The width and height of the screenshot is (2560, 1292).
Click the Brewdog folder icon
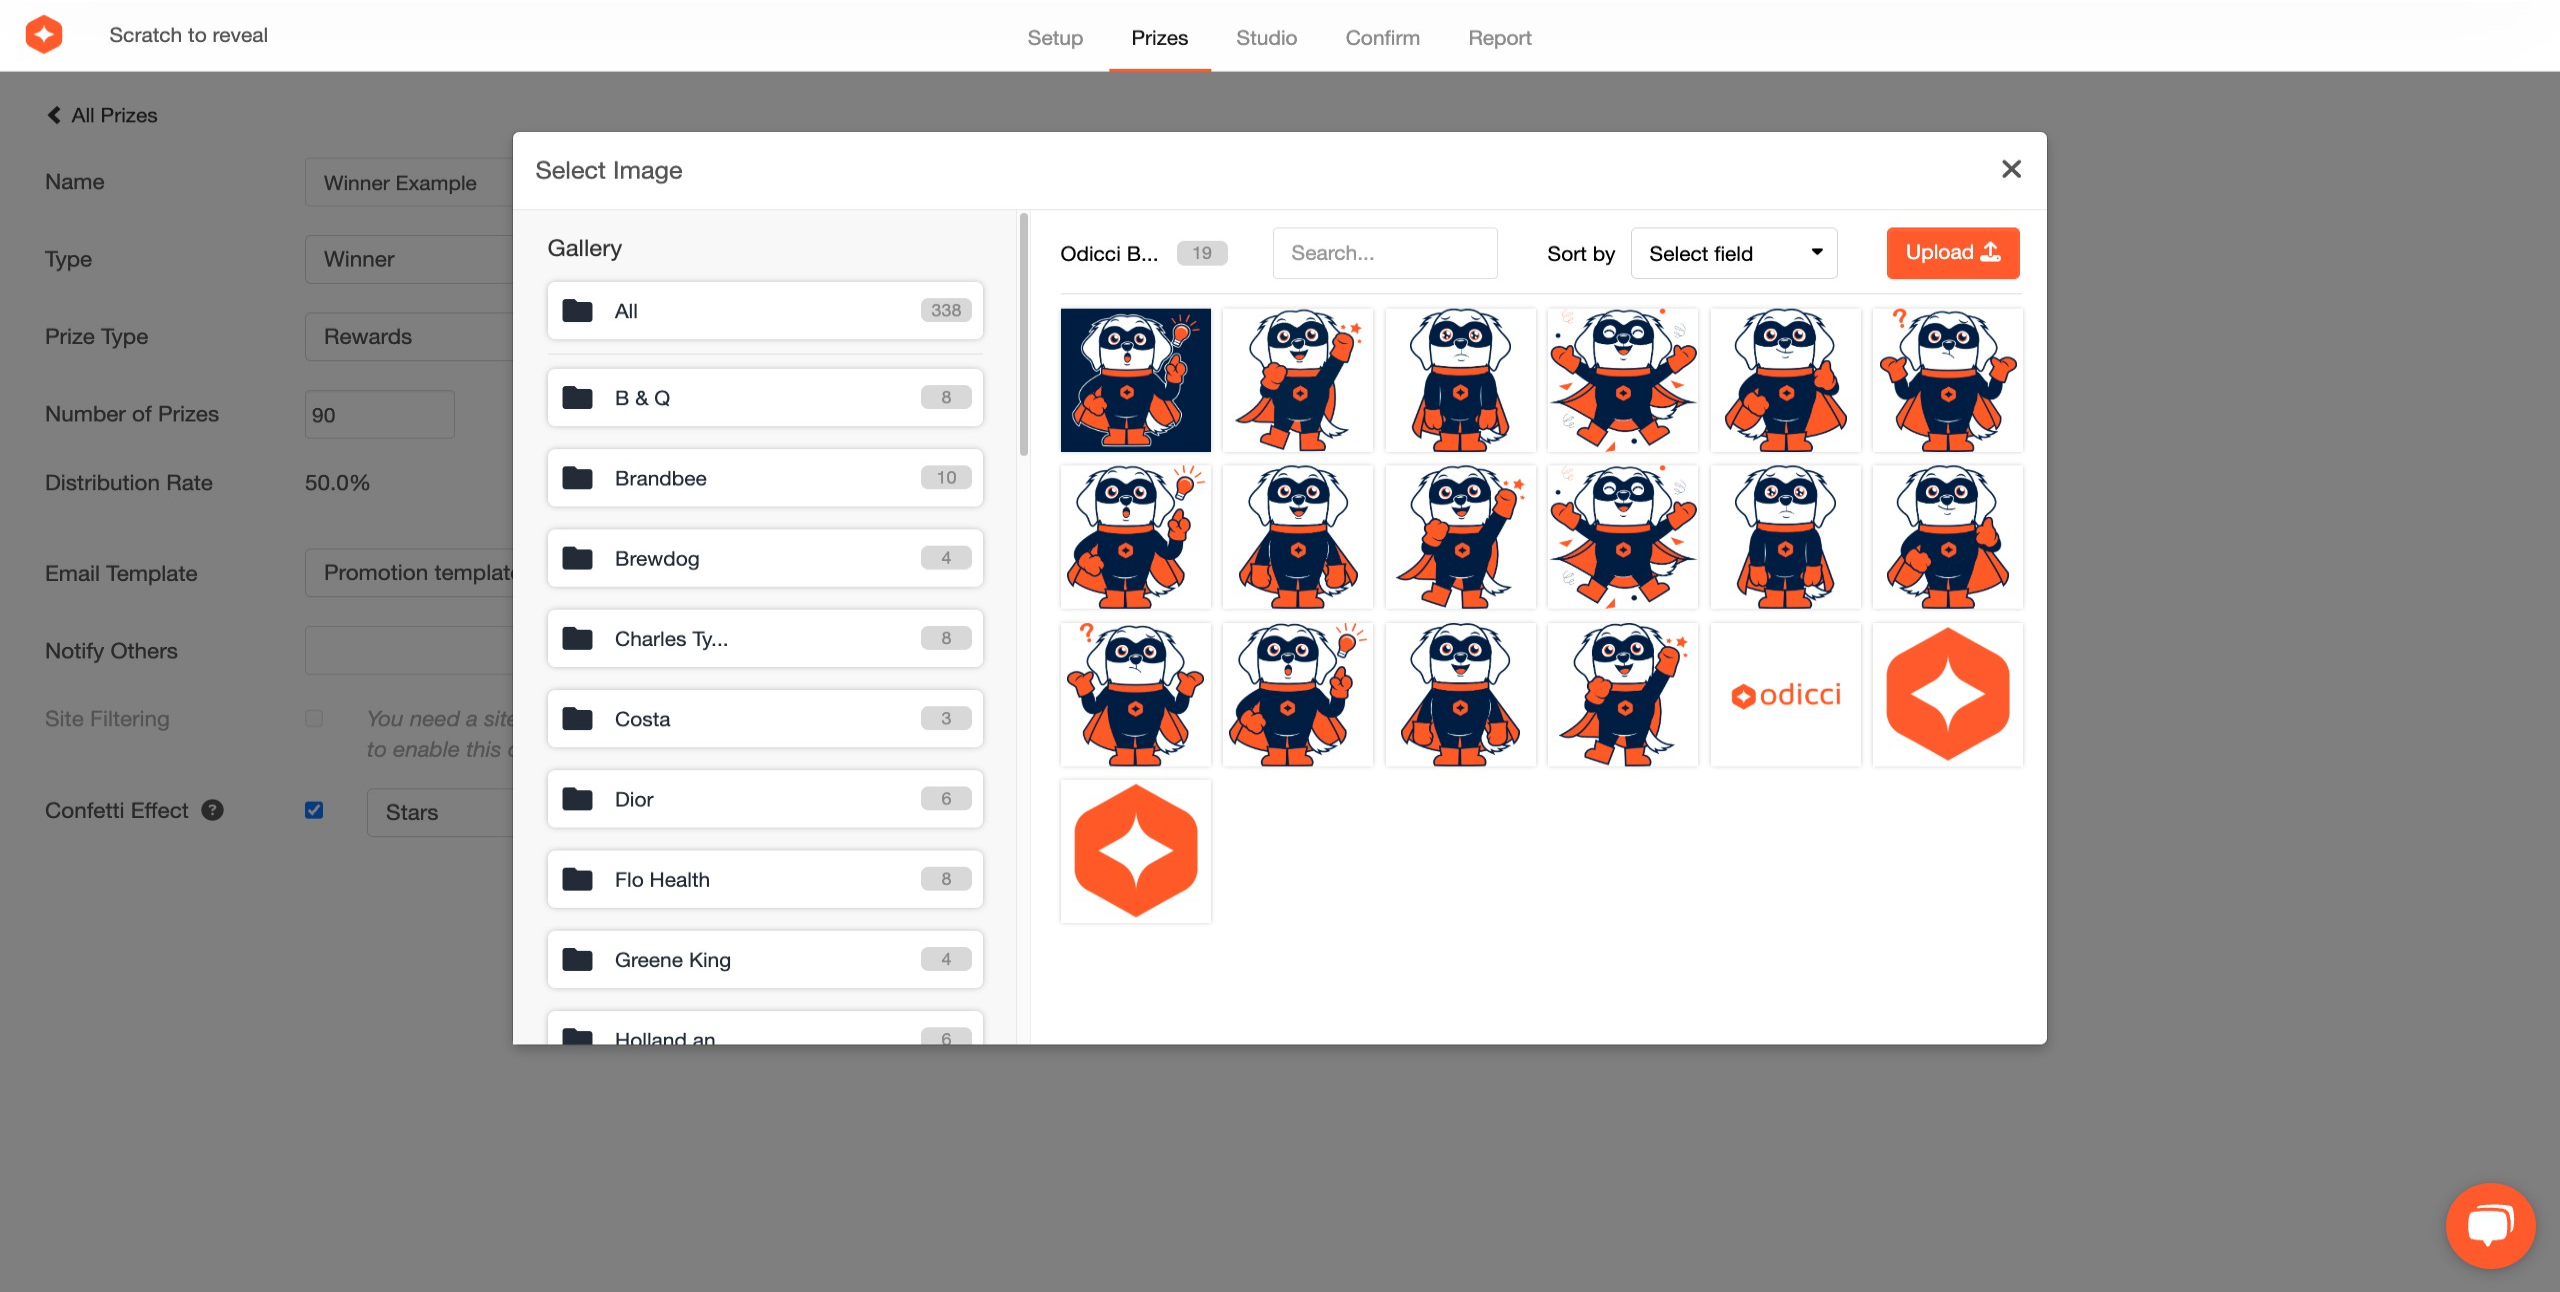[x=577, y=558]
